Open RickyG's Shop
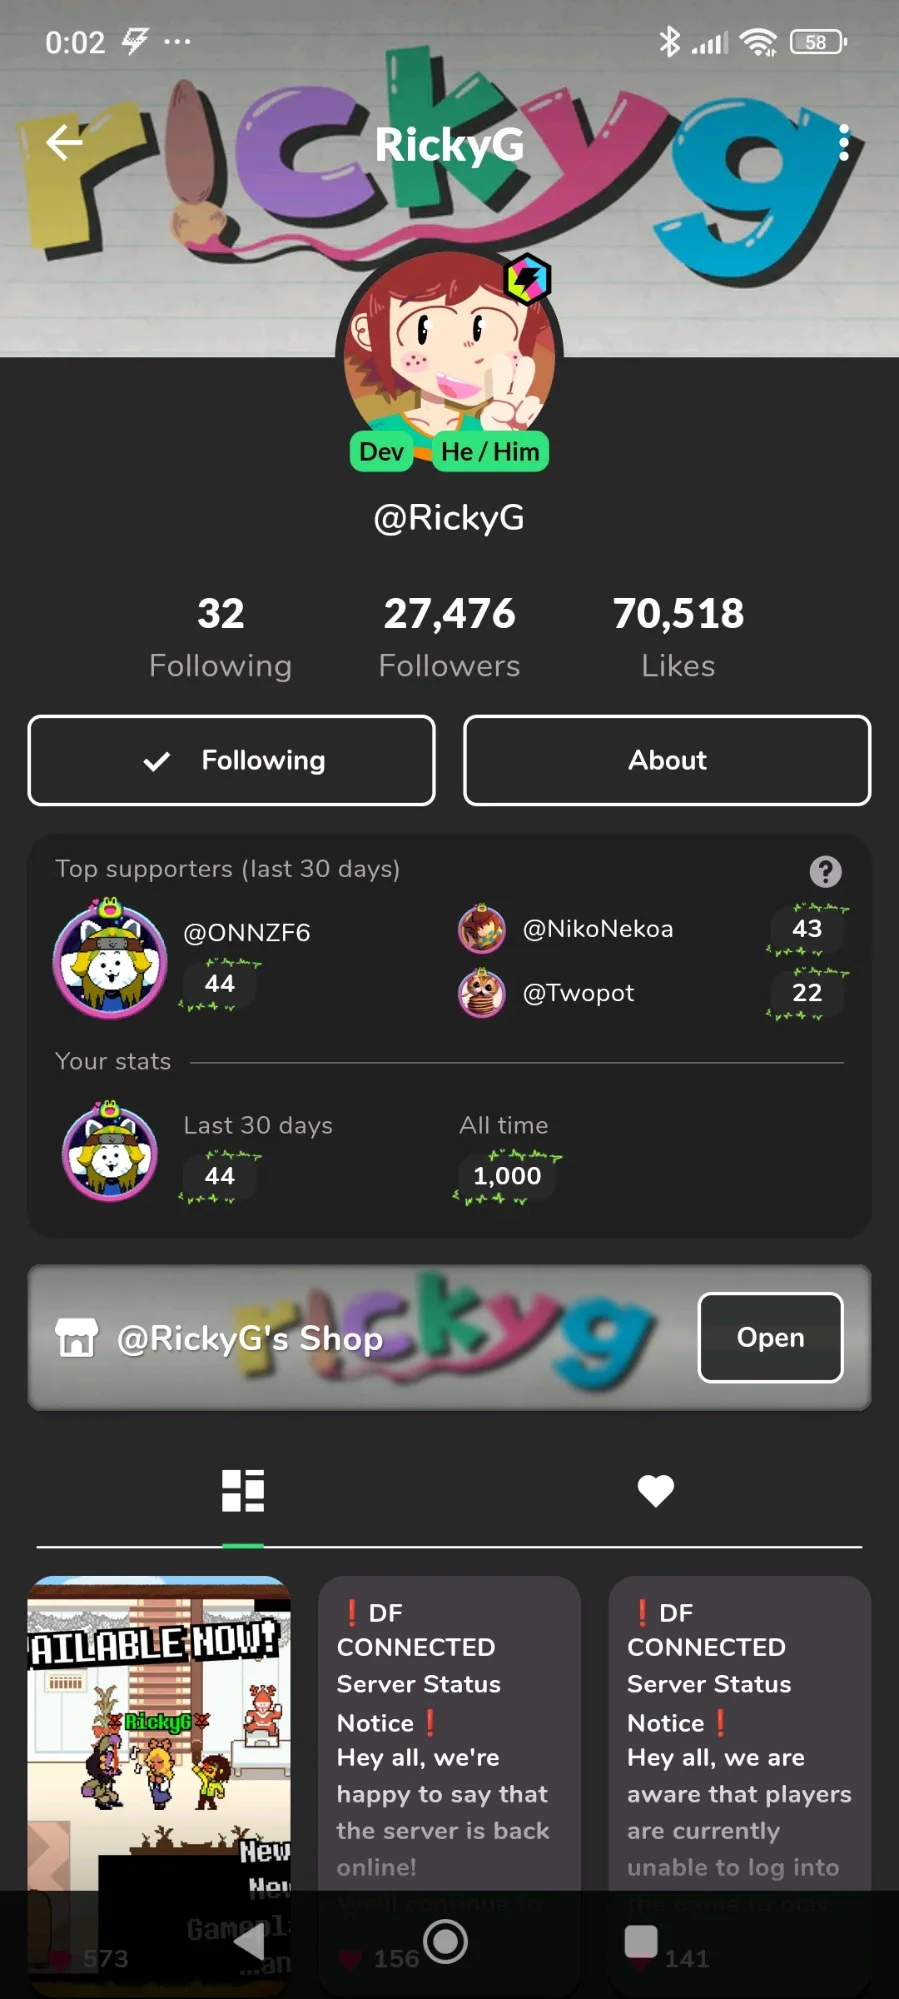 770,1337
